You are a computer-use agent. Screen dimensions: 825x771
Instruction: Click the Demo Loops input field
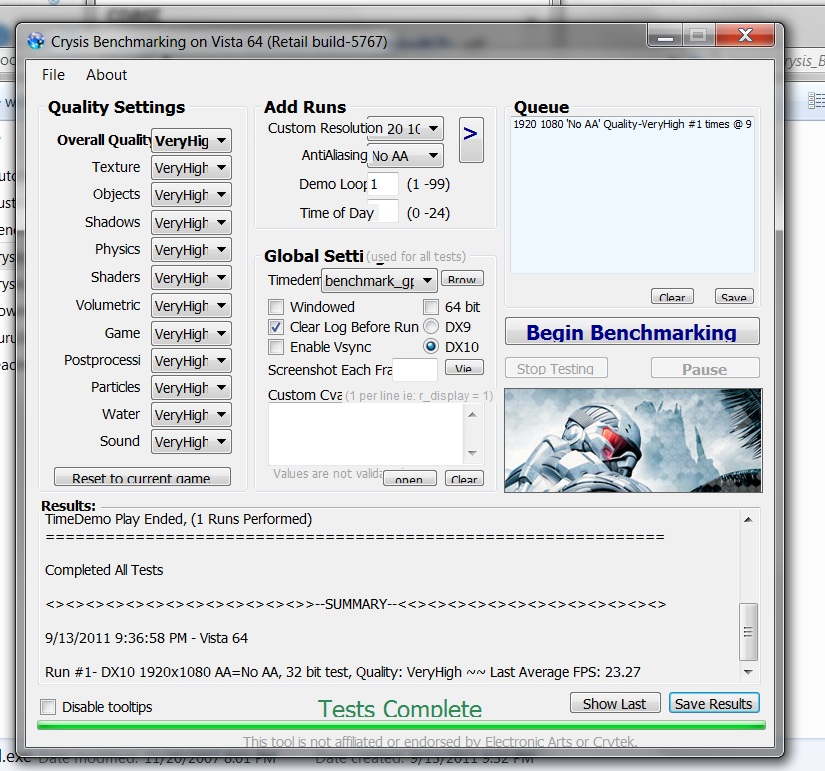(x=383, y=184)
